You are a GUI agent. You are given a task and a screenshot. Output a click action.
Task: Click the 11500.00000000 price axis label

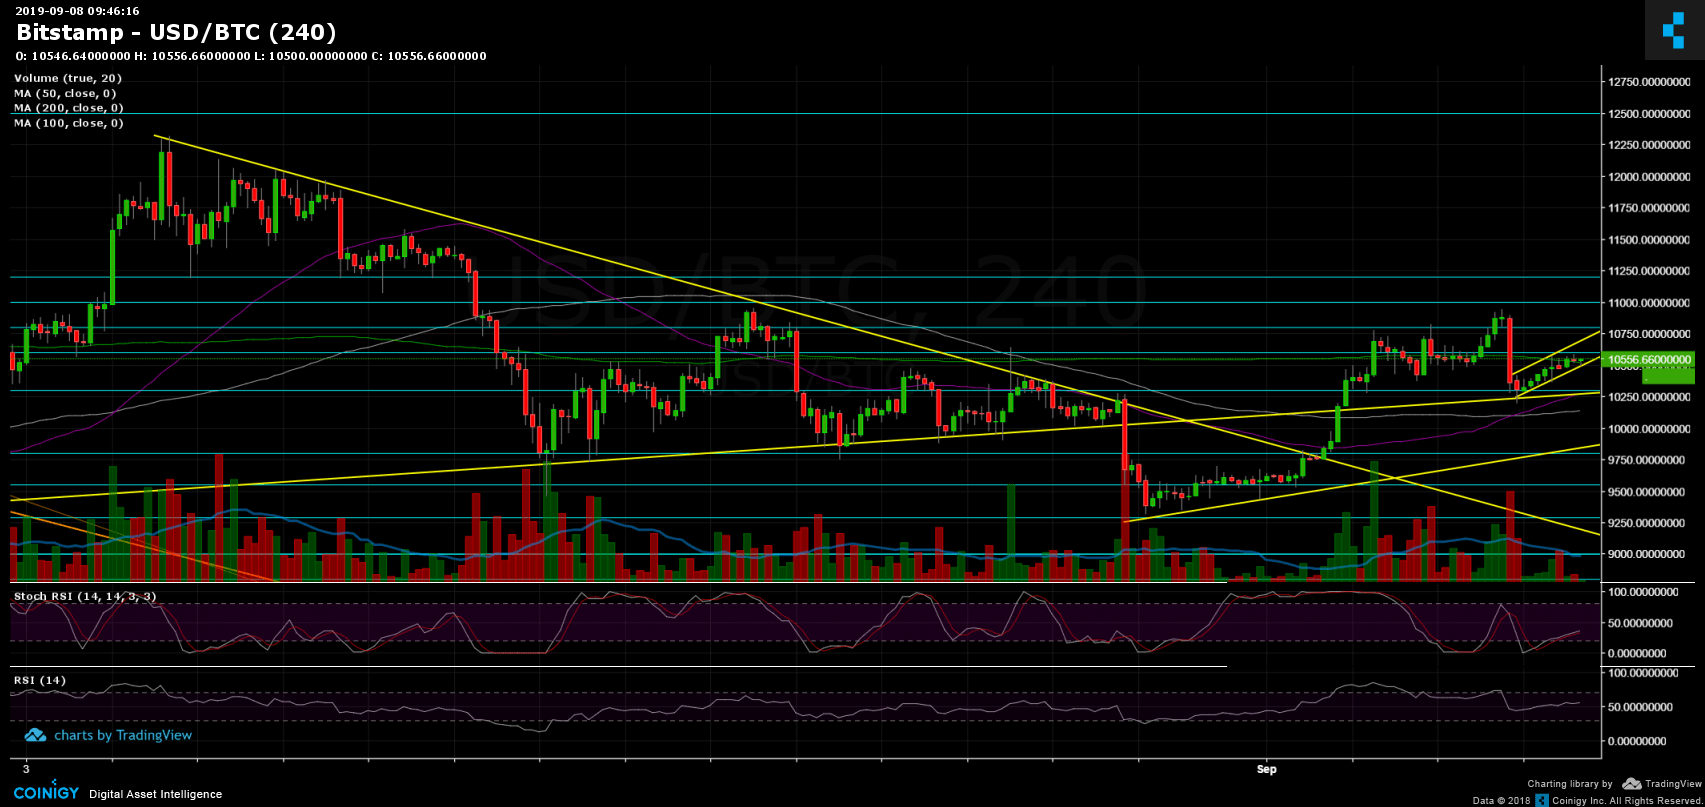1651,240
